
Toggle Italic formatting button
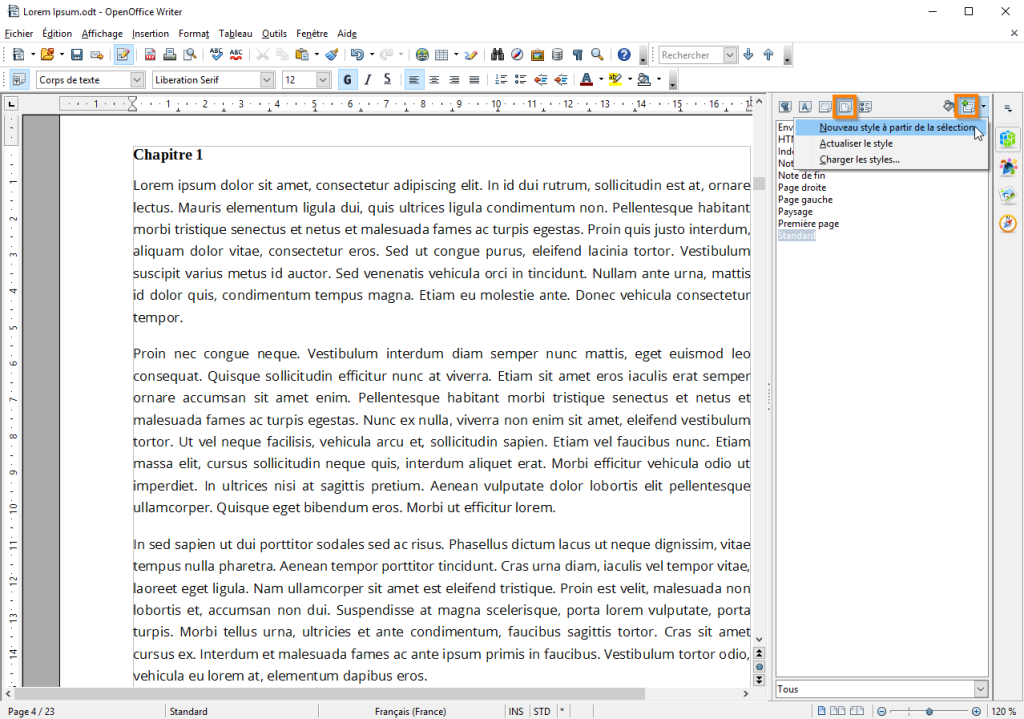pos(367,80)
